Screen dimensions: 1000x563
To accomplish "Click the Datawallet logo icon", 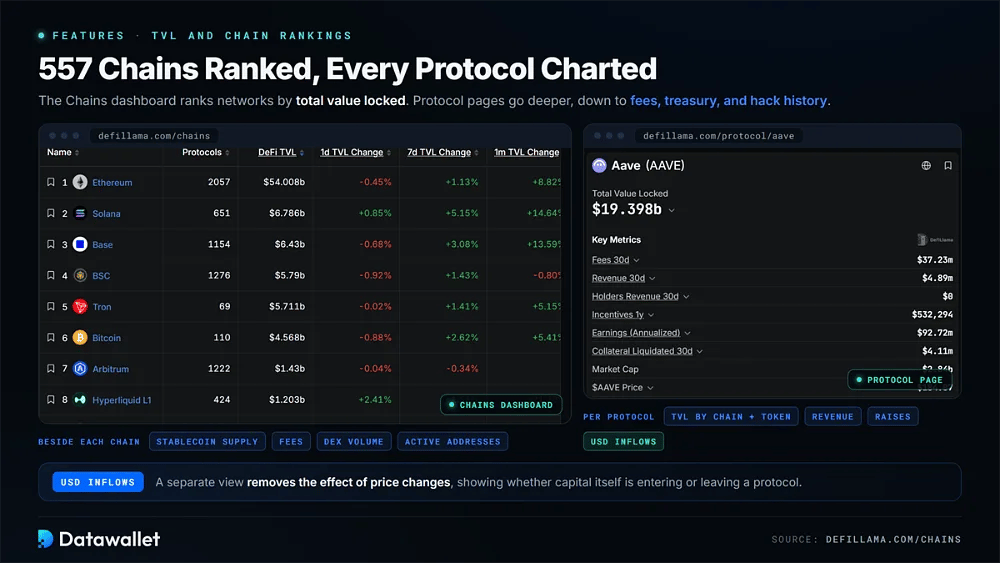I will 45,539.
